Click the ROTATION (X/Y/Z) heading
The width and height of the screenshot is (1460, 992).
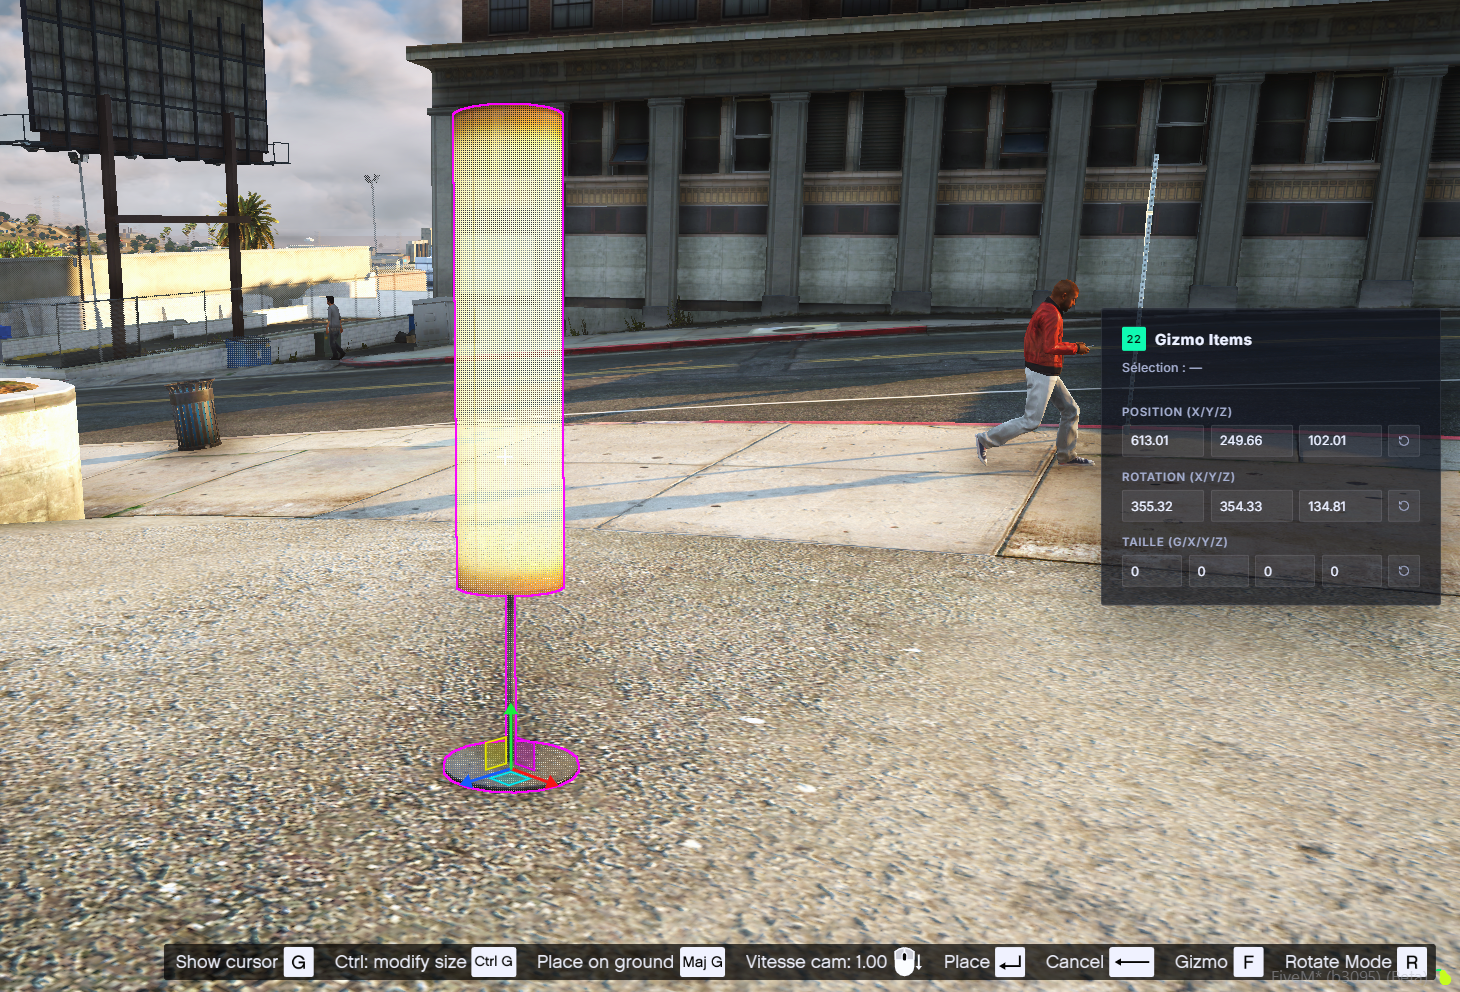coord(1178,477)
